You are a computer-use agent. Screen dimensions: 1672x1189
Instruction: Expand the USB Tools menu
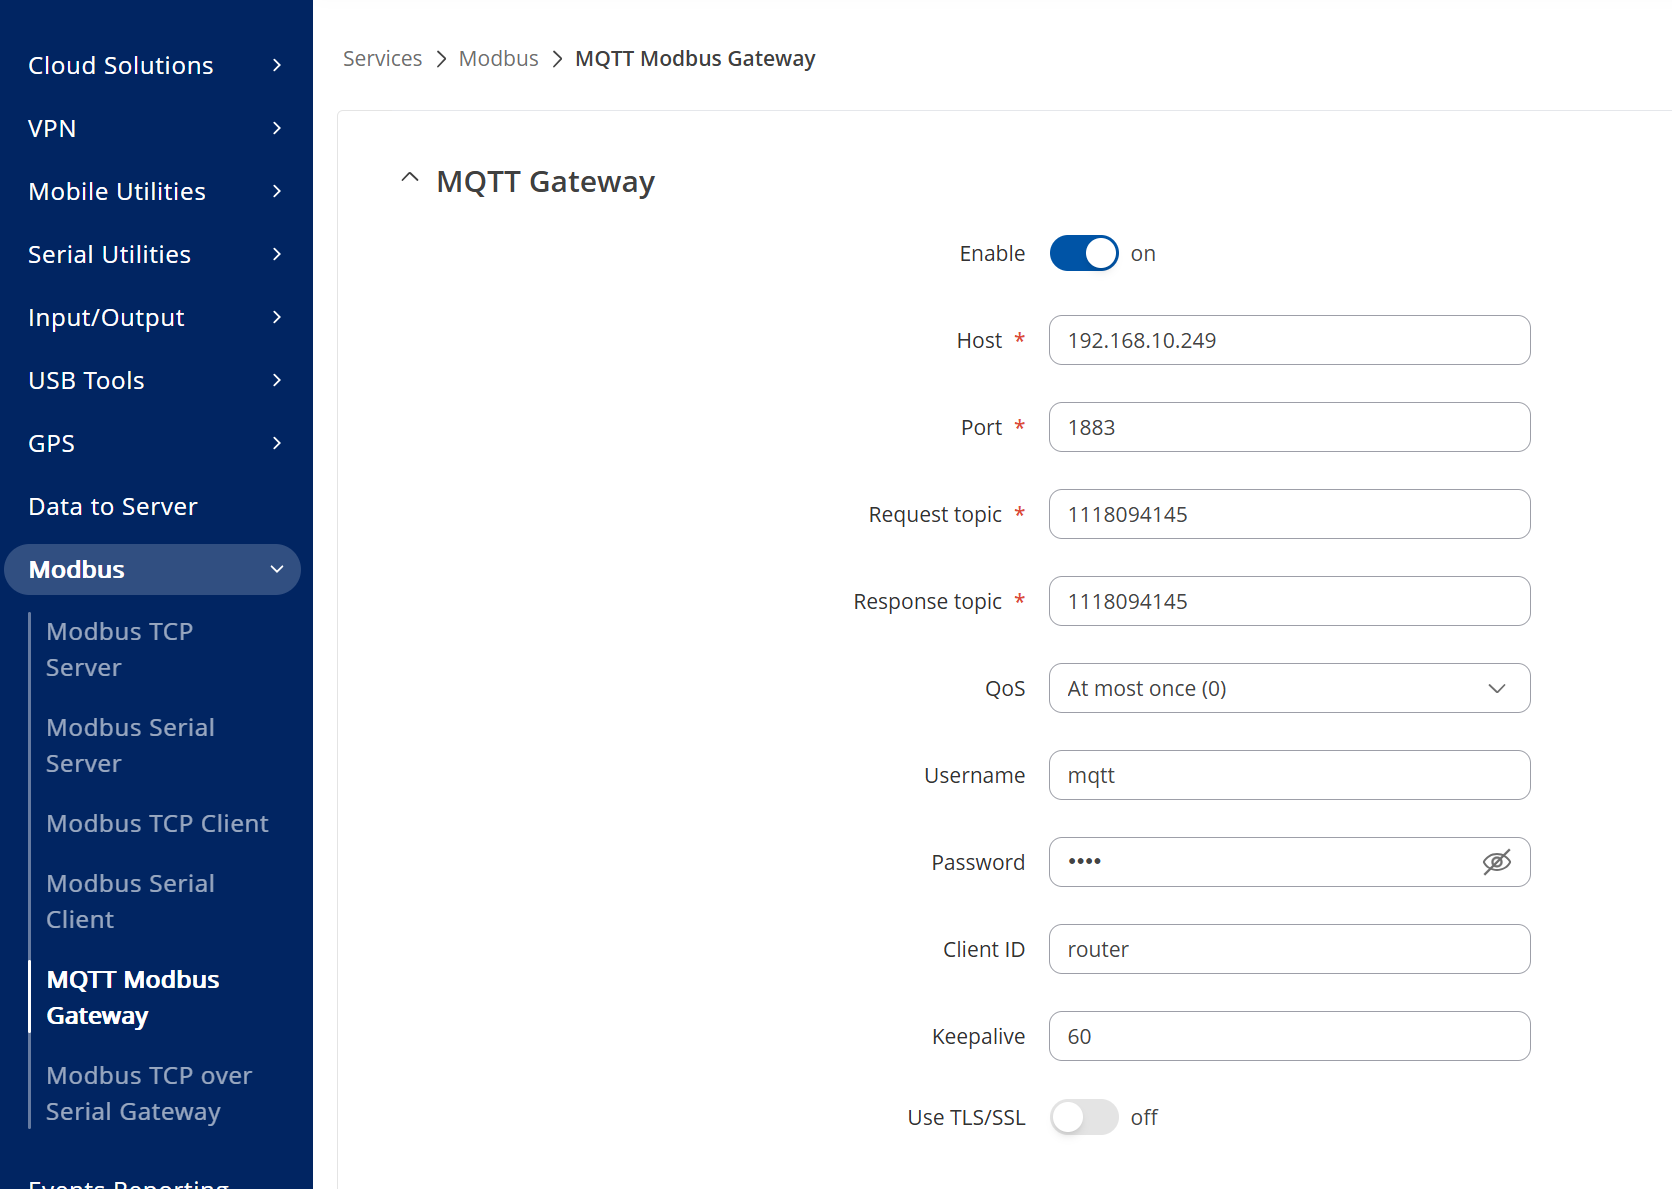[156, 380]
